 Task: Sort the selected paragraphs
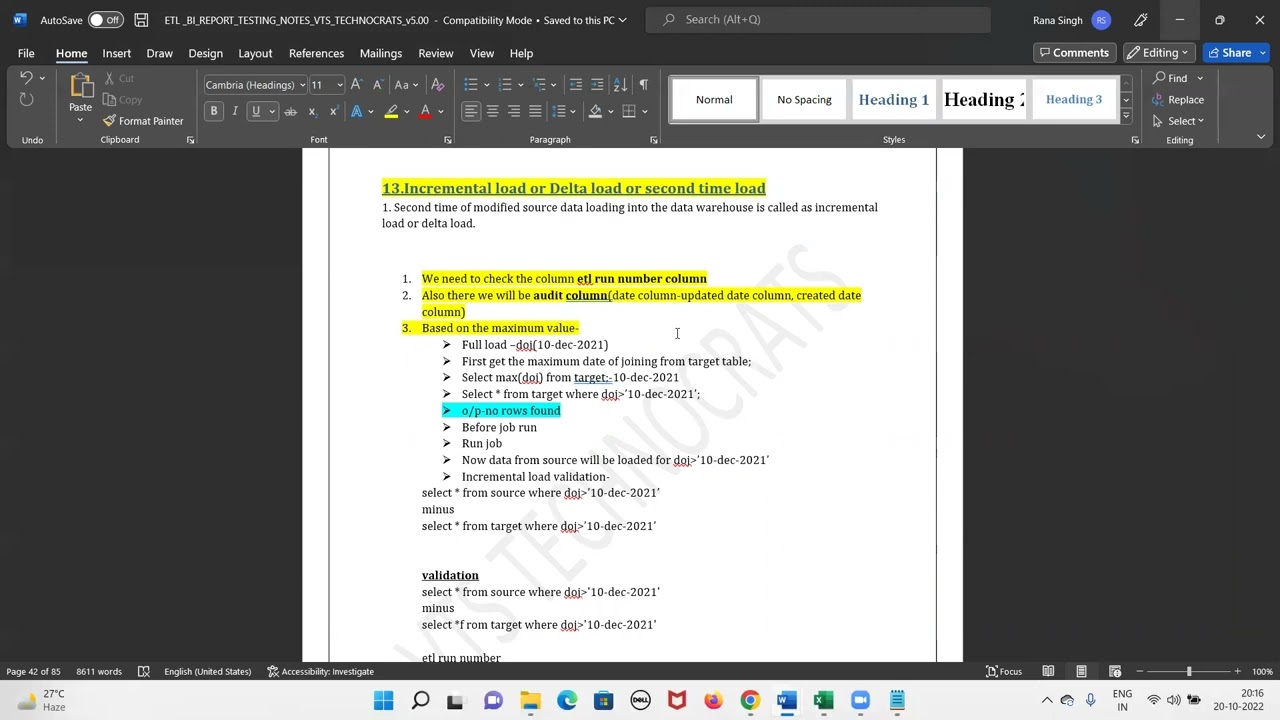[x=620, y=85]
